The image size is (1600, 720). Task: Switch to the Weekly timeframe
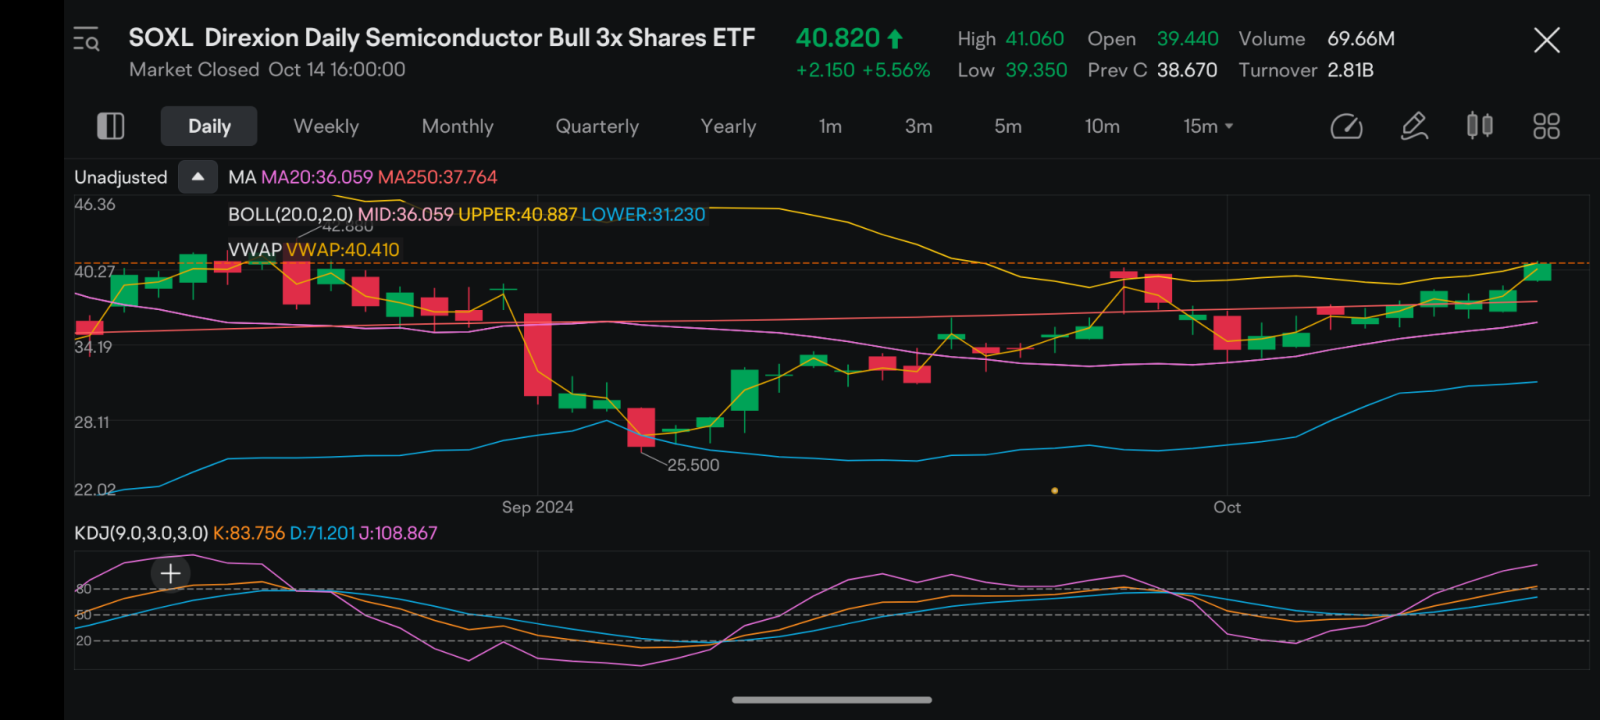pyautogui.click(x=326, y=126)
